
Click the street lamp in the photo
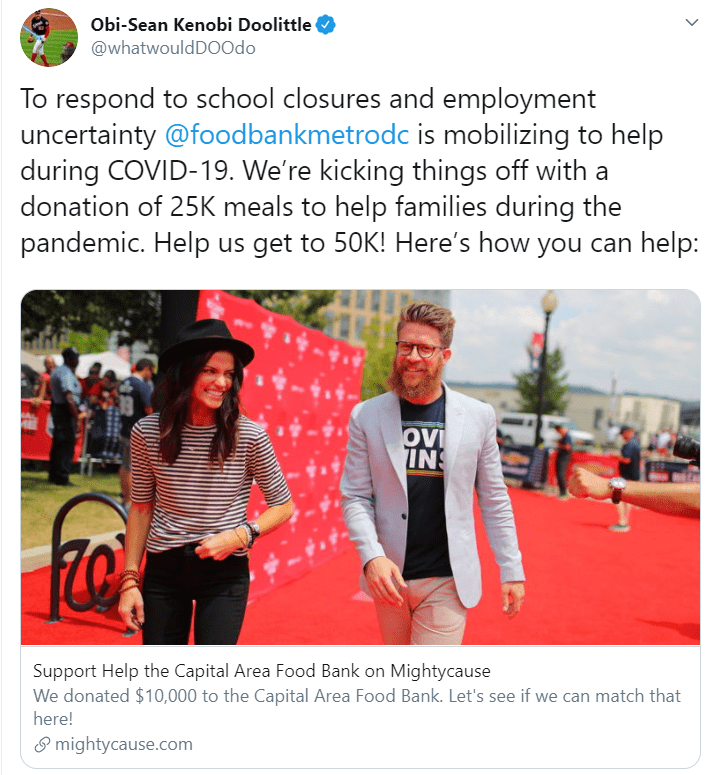point(546,366)
